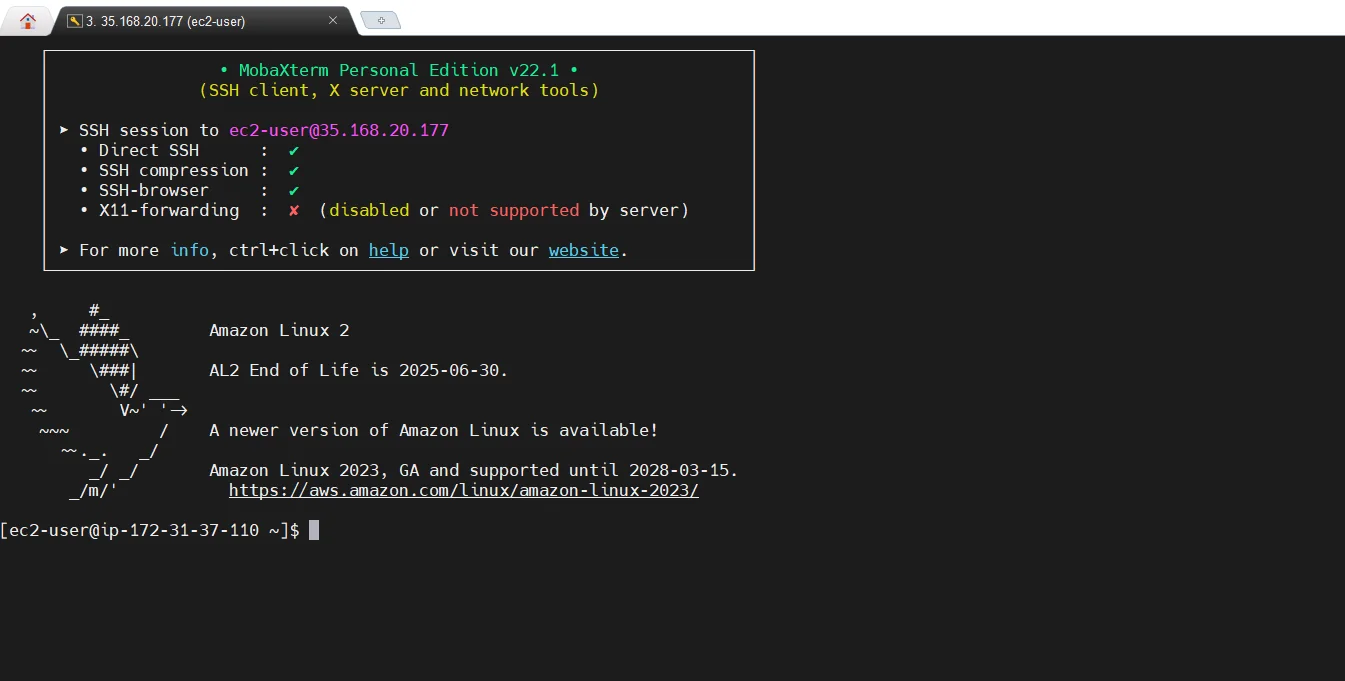Open the Home tab with the house icon
1345x681 pixels.
click(x=27, y=20)
